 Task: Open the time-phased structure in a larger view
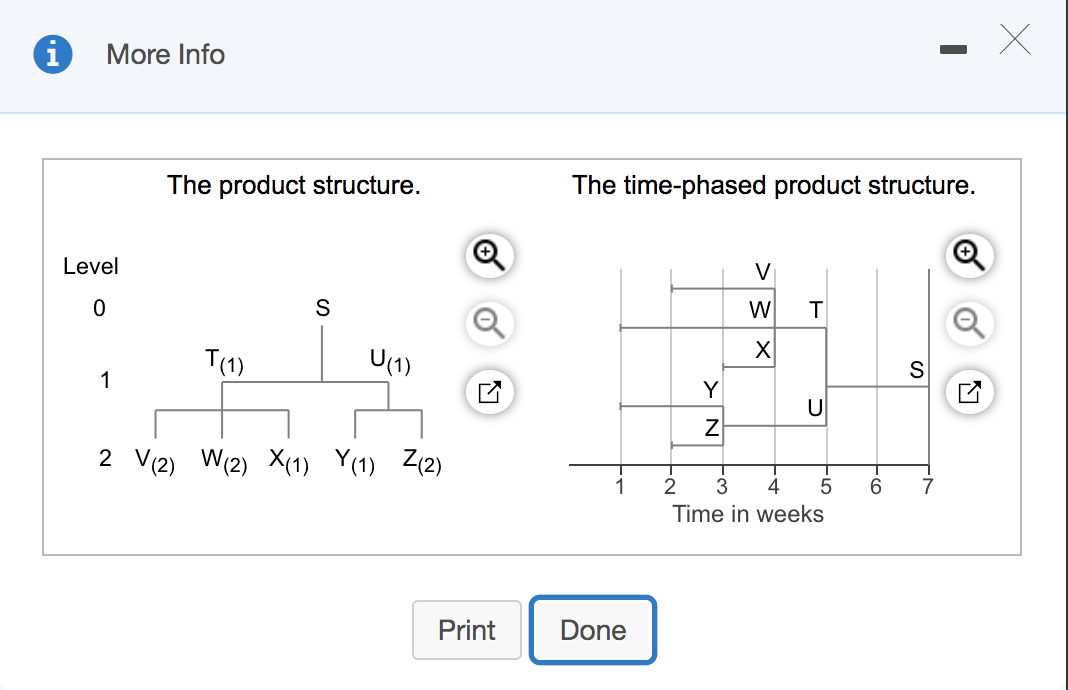[x=969, y=392]
